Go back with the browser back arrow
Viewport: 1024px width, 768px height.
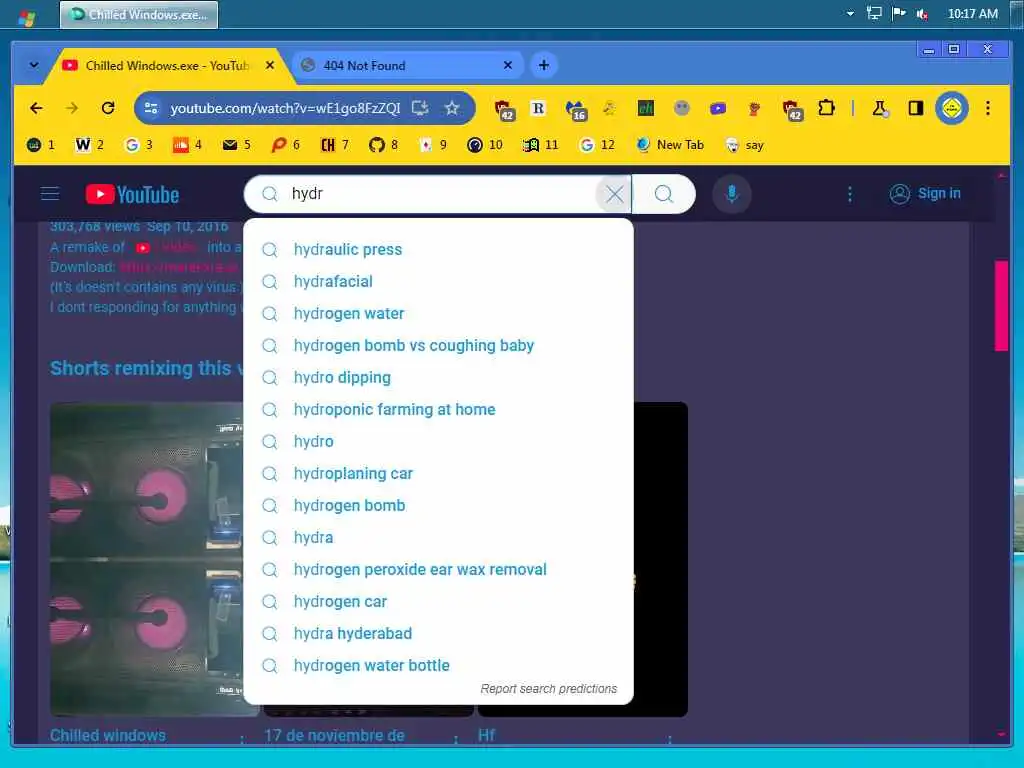click(x=37, y=108)
